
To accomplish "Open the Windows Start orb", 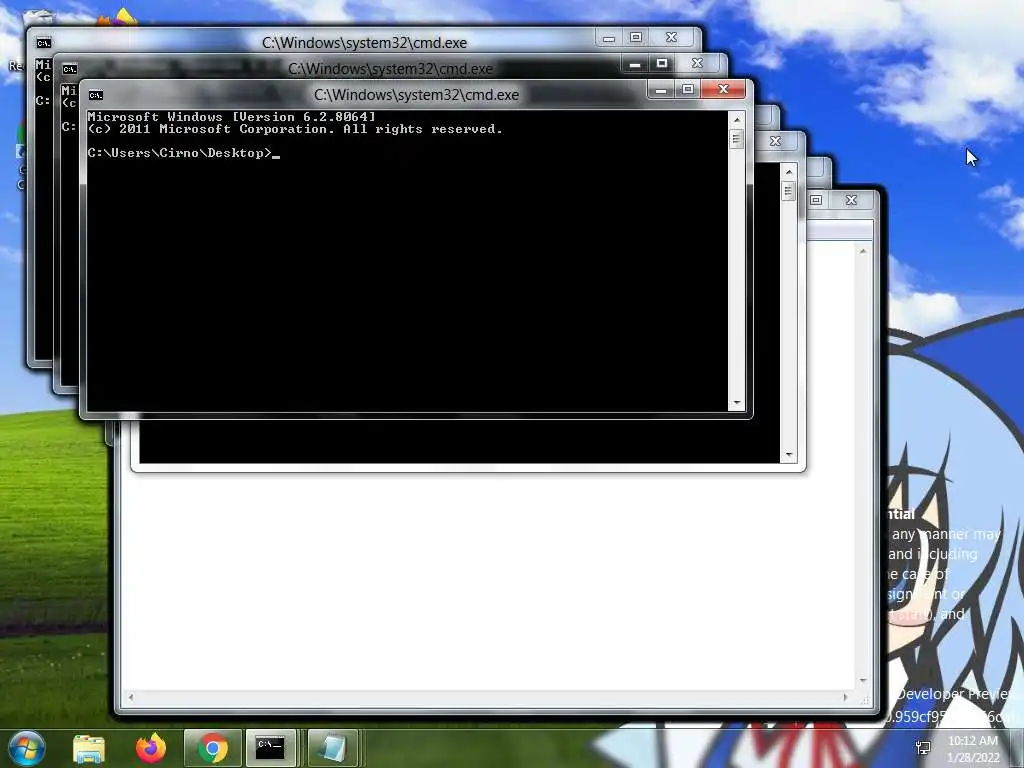I will pos(27,748).
